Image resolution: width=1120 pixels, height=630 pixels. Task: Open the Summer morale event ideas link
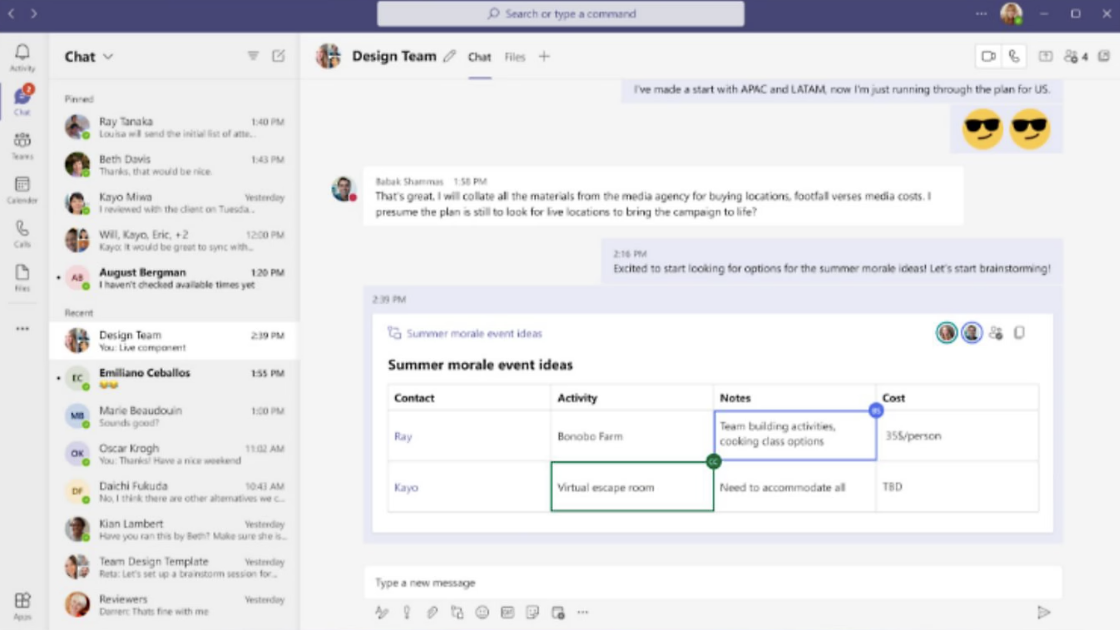[473, 333]
